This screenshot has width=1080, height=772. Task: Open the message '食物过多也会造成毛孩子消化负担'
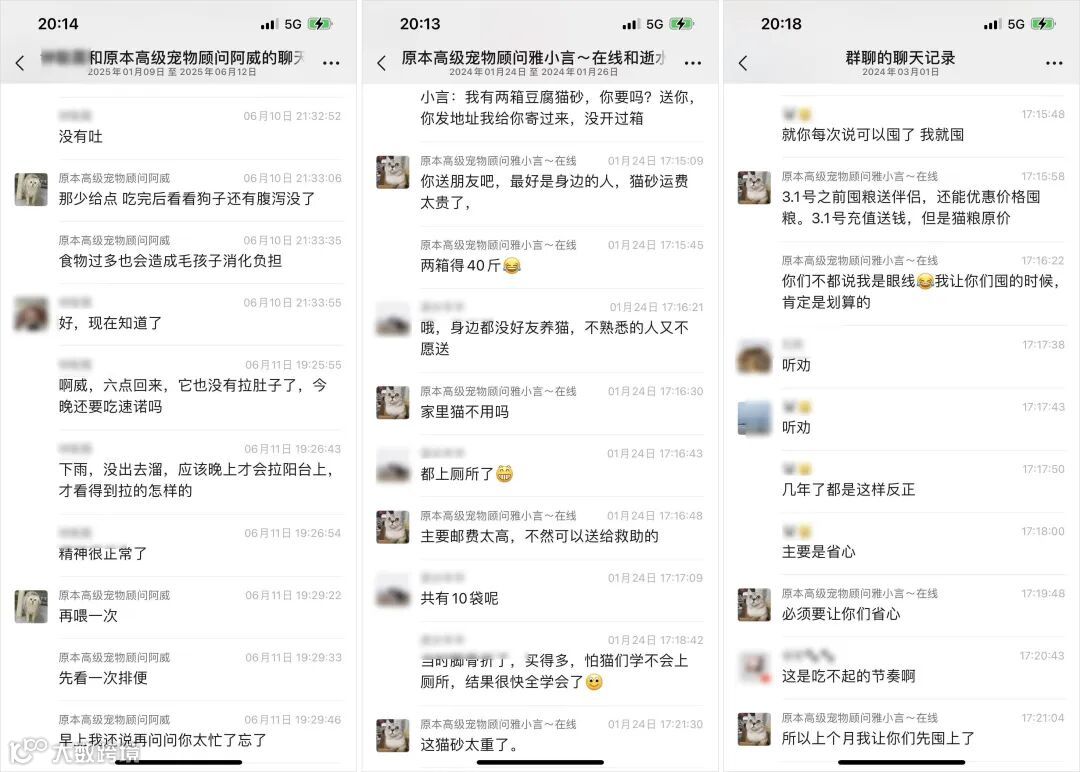tap(170, 261)
